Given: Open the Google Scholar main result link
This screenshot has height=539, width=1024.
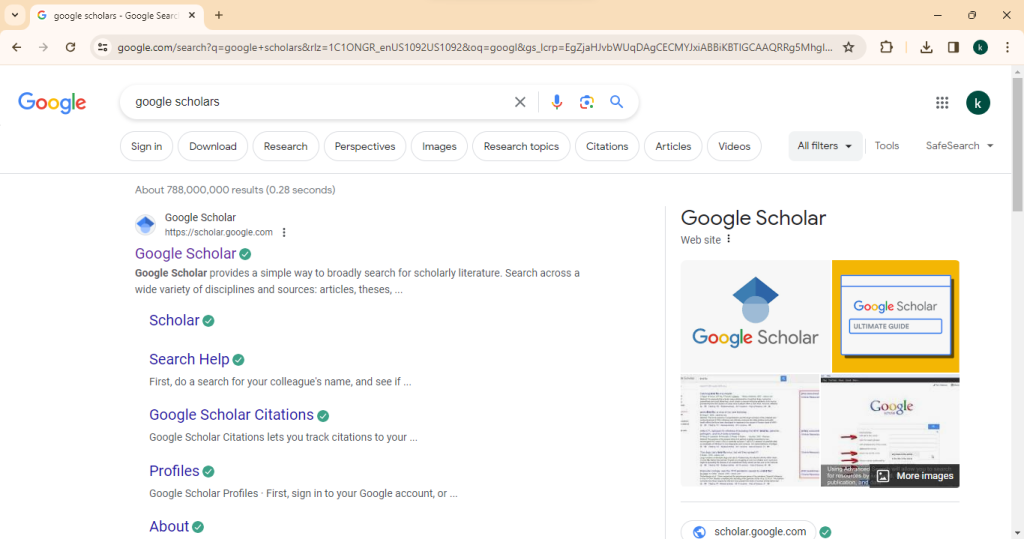Looking at the screenshot, I should coord(185,253).
